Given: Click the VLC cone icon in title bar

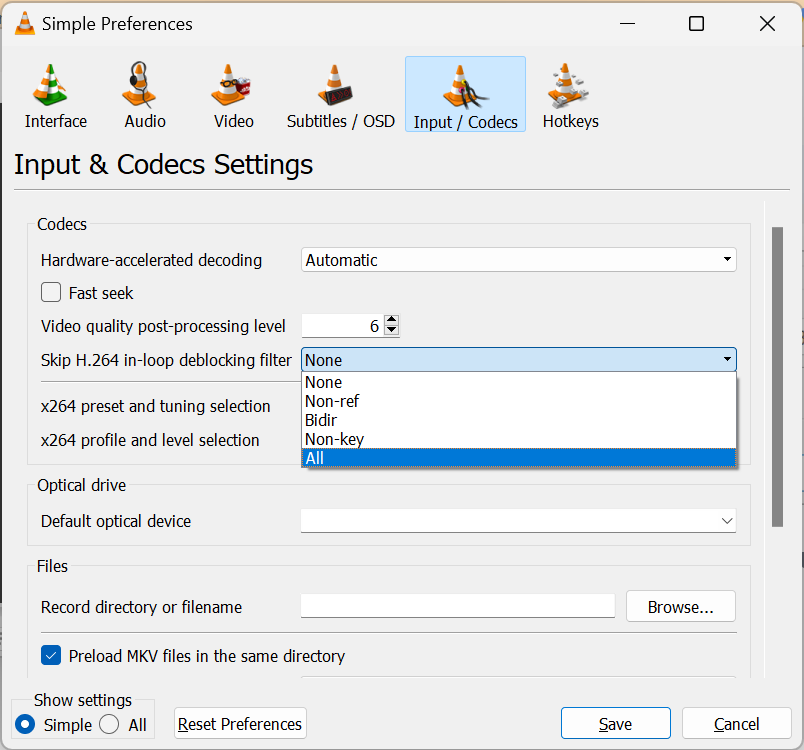Looking at the screenshot, I should tap(25, 24).
